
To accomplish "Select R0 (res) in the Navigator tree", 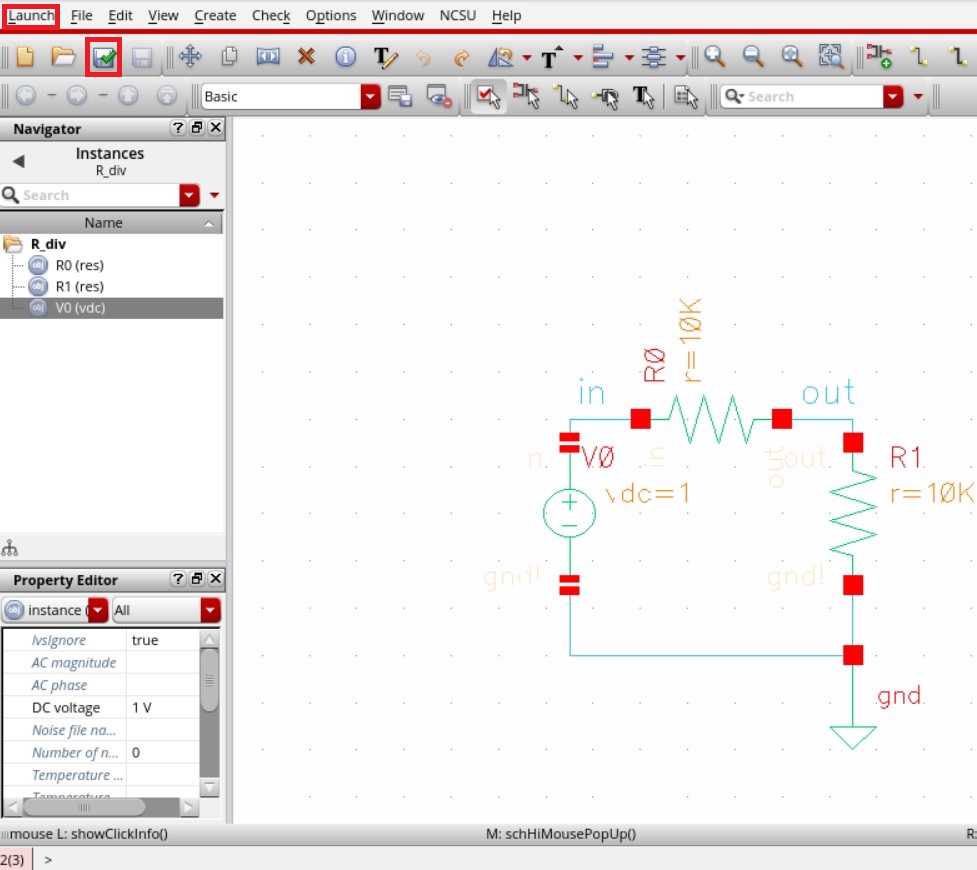I will pos(79,265).
